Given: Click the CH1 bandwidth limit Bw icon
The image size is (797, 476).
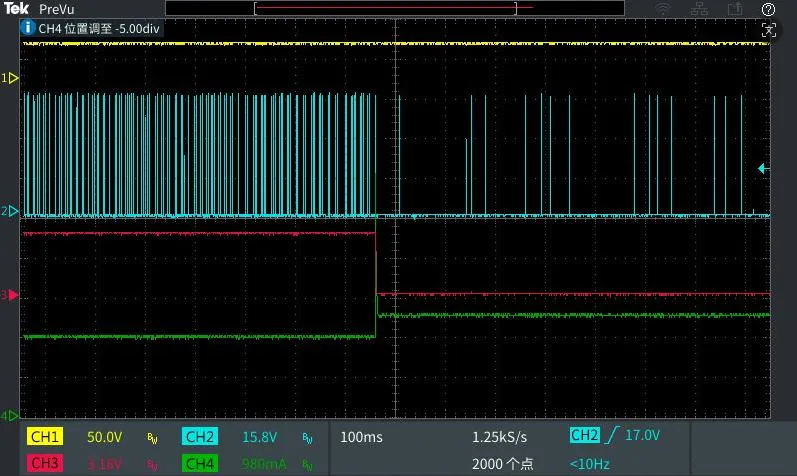Looking at the screenshot, I should click(152, 438).
